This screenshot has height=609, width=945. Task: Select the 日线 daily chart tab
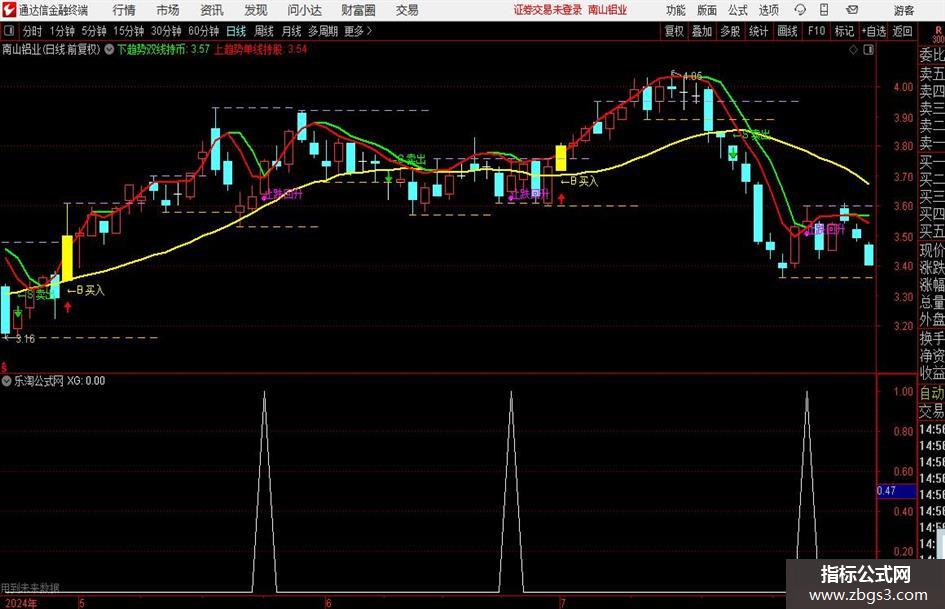[x=236, y=31]
